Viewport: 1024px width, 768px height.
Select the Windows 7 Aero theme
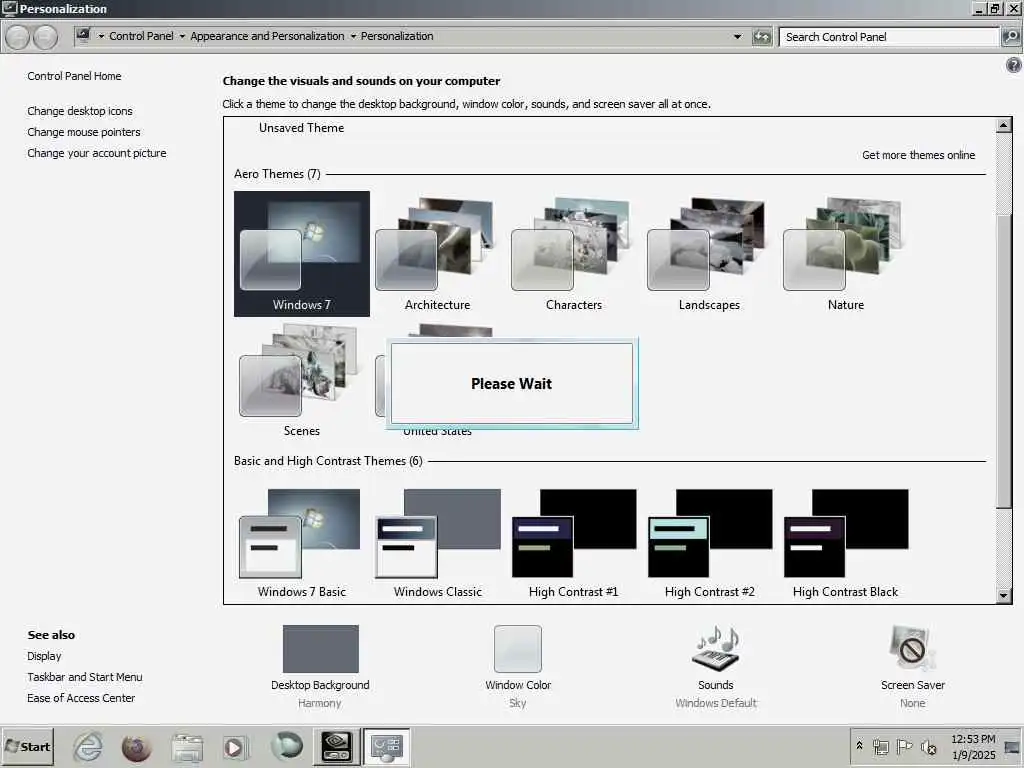click(302, 253)
